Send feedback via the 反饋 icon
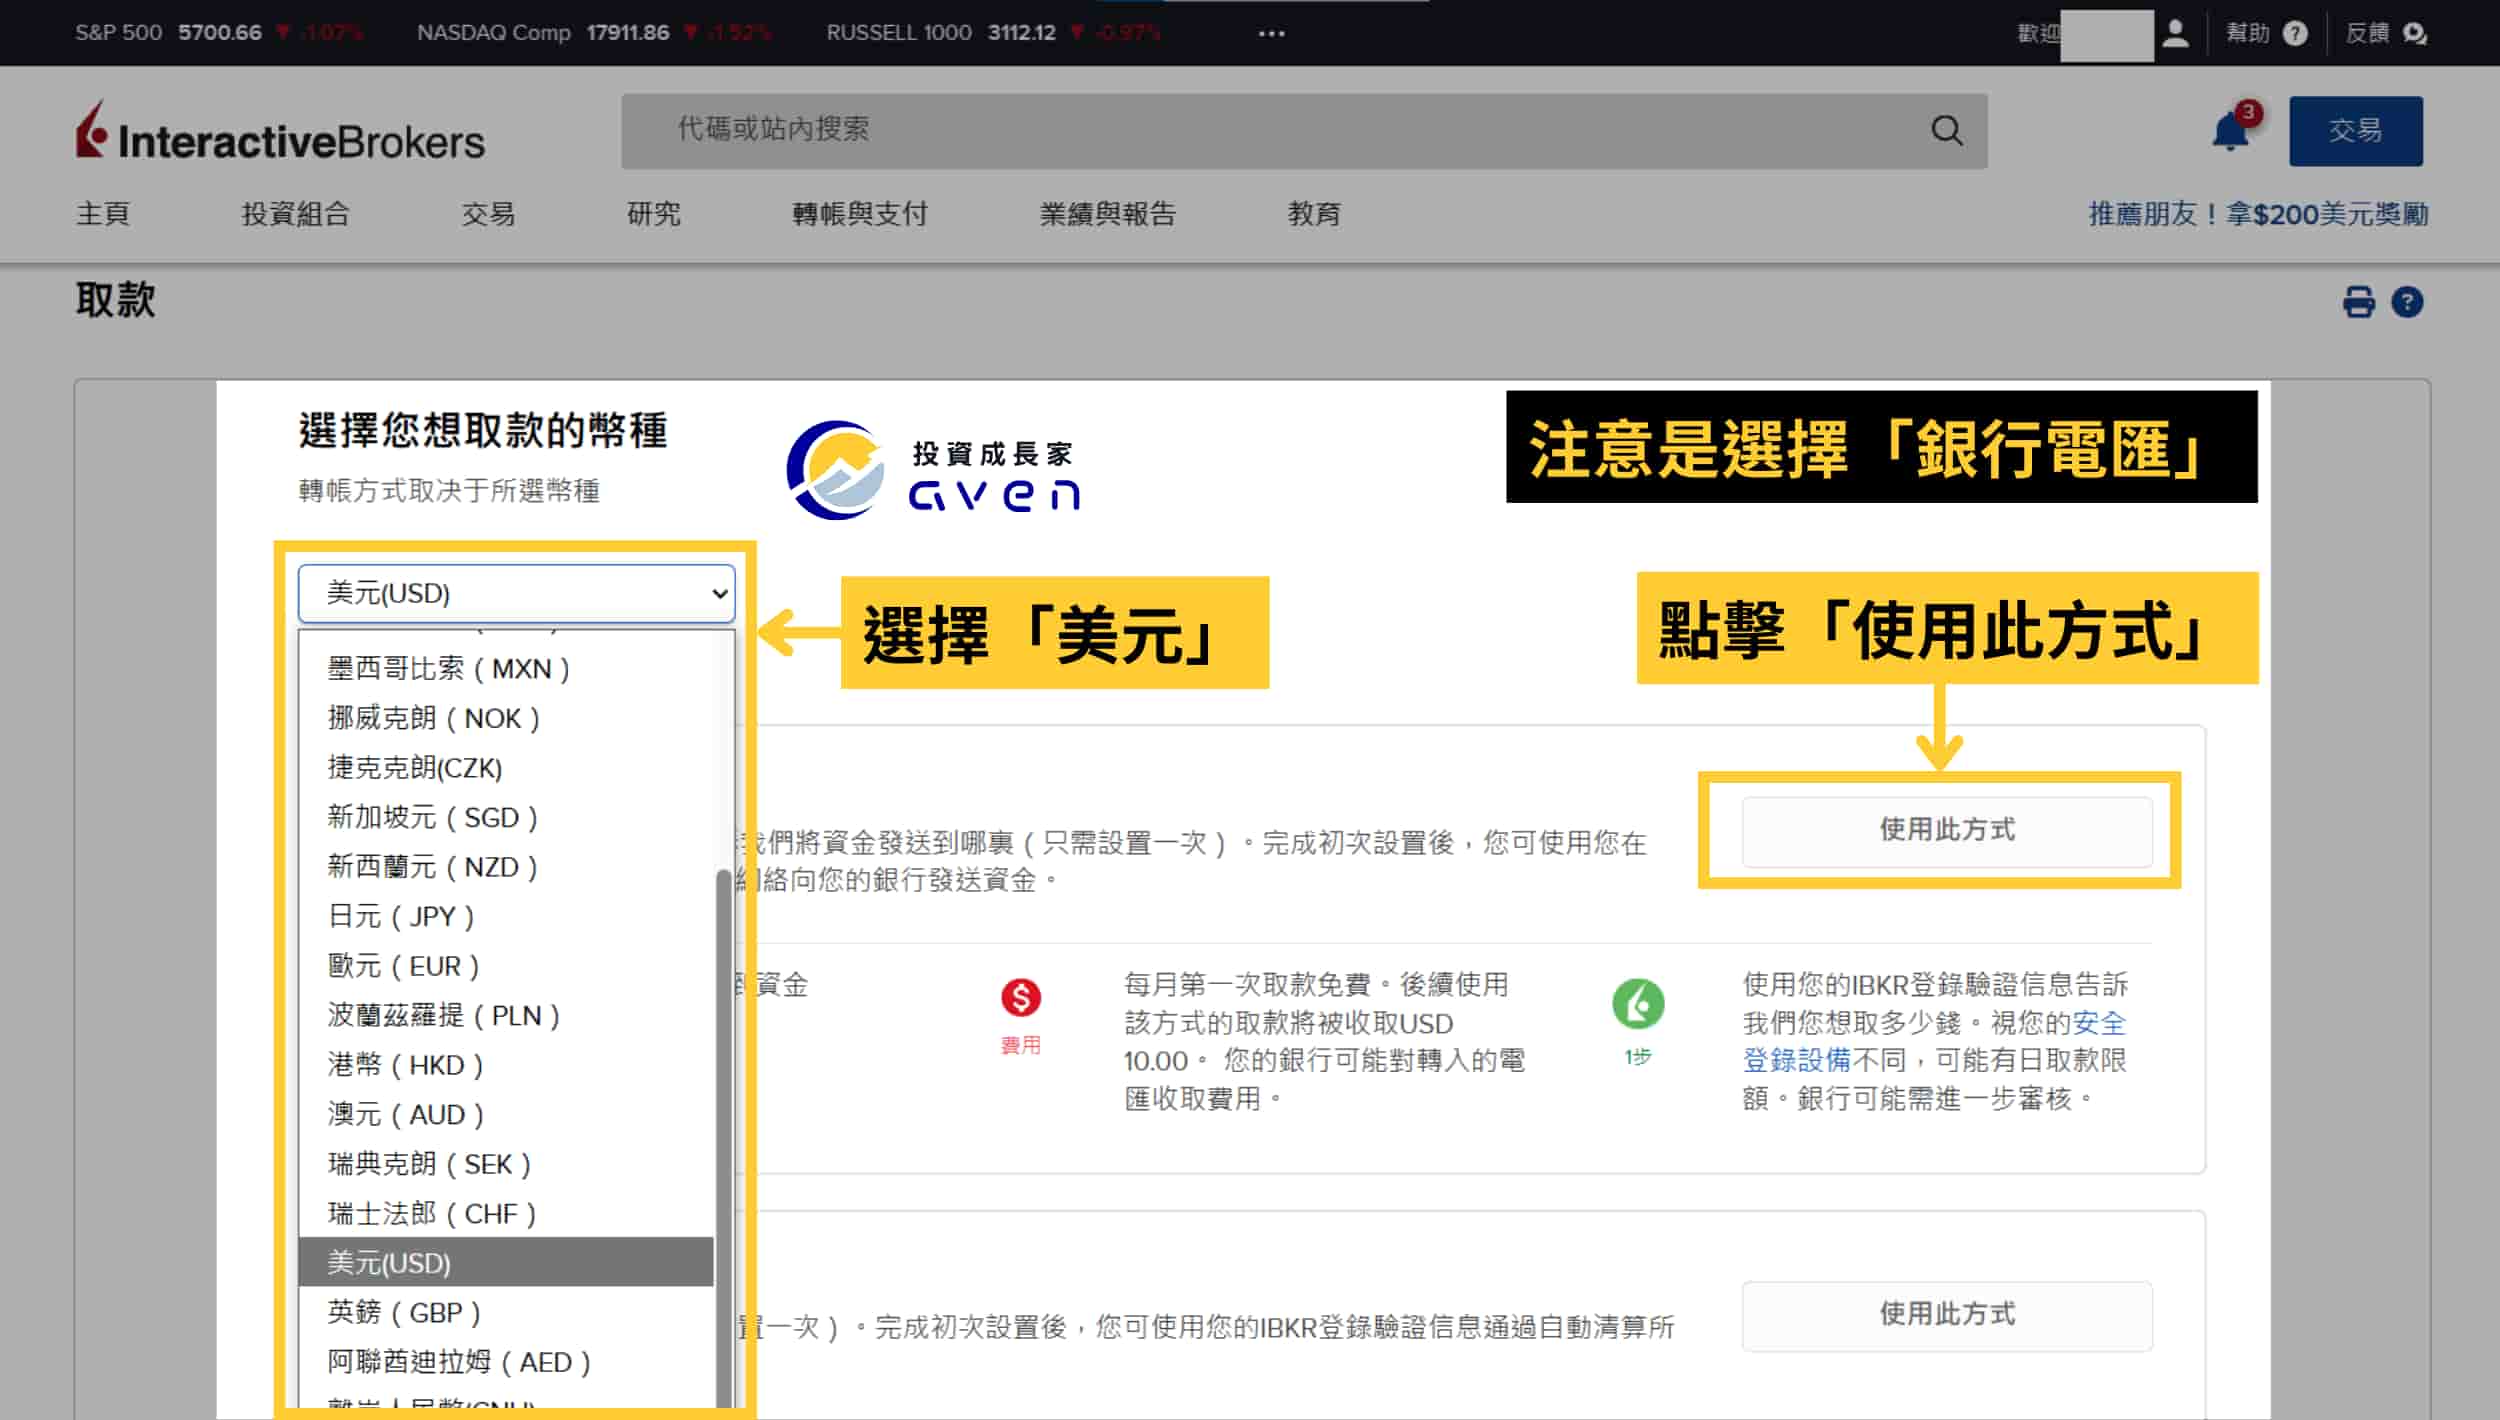This screenshot has width=2500, height=1420. [2416, 33]
